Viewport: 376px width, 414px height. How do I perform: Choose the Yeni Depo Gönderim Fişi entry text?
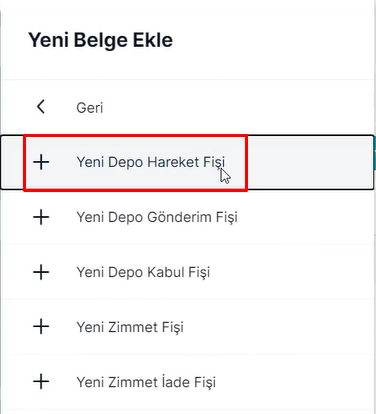point(157,217)
